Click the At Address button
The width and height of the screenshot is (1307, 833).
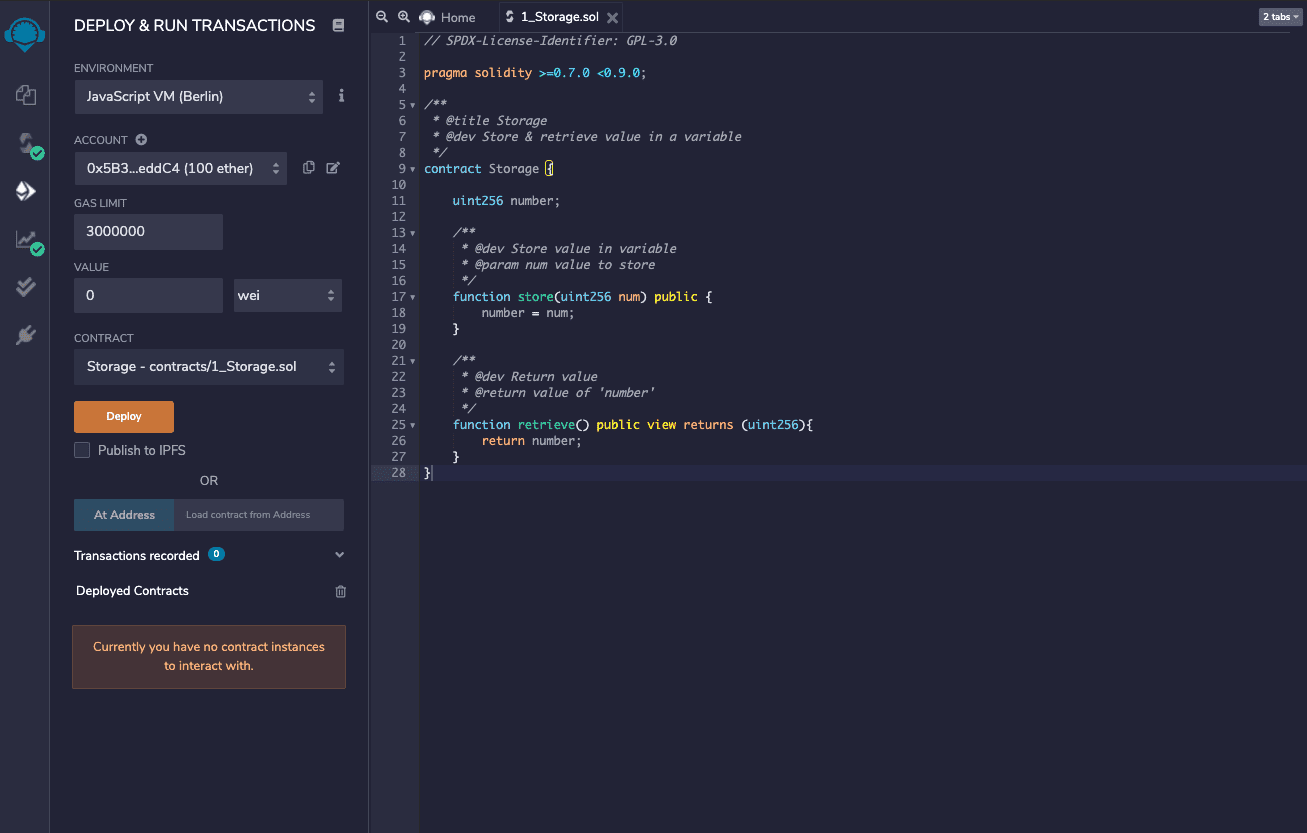124,515
